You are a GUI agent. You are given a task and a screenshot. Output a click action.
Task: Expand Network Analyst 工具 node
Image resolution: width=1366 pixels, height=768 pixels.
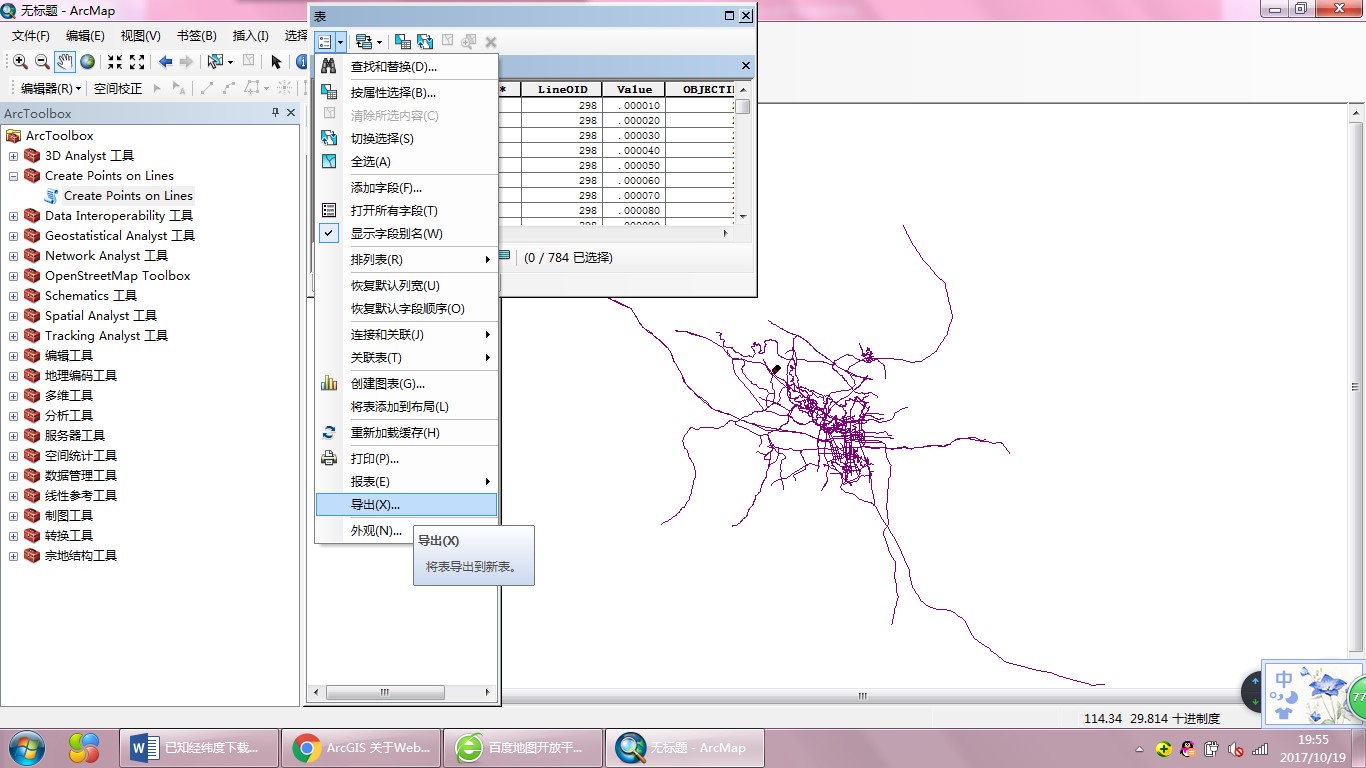13,256
